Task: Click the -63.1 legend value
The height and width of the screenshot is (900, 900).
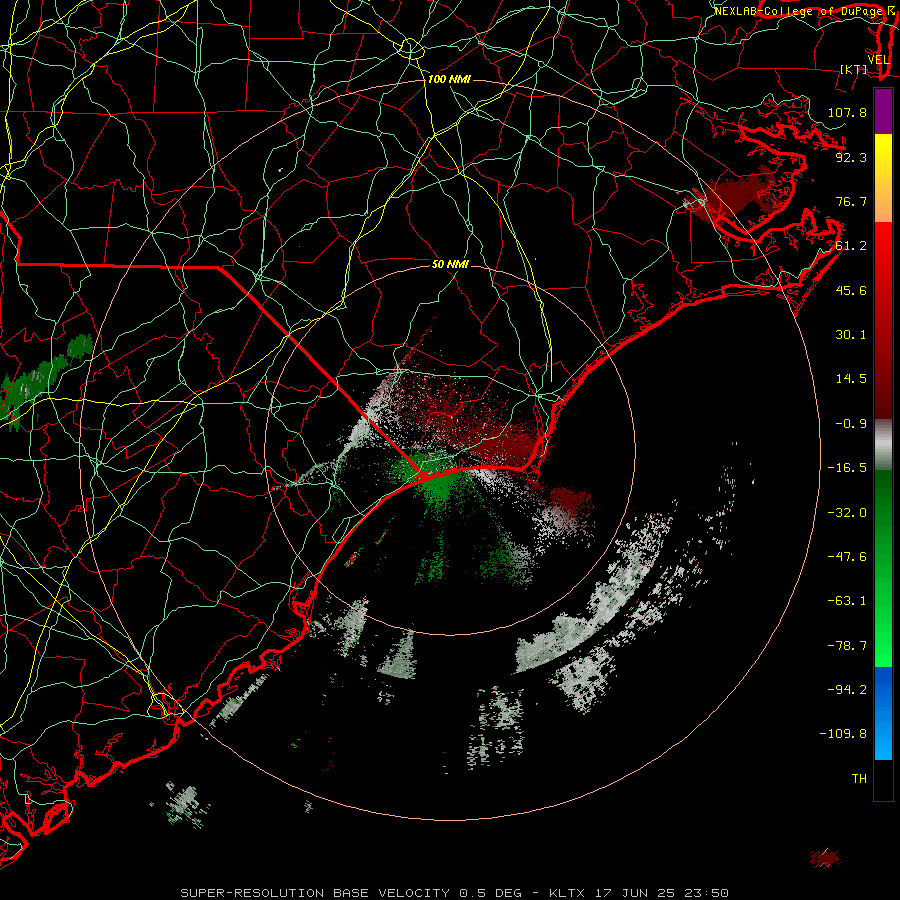Action: coord(847,601)
